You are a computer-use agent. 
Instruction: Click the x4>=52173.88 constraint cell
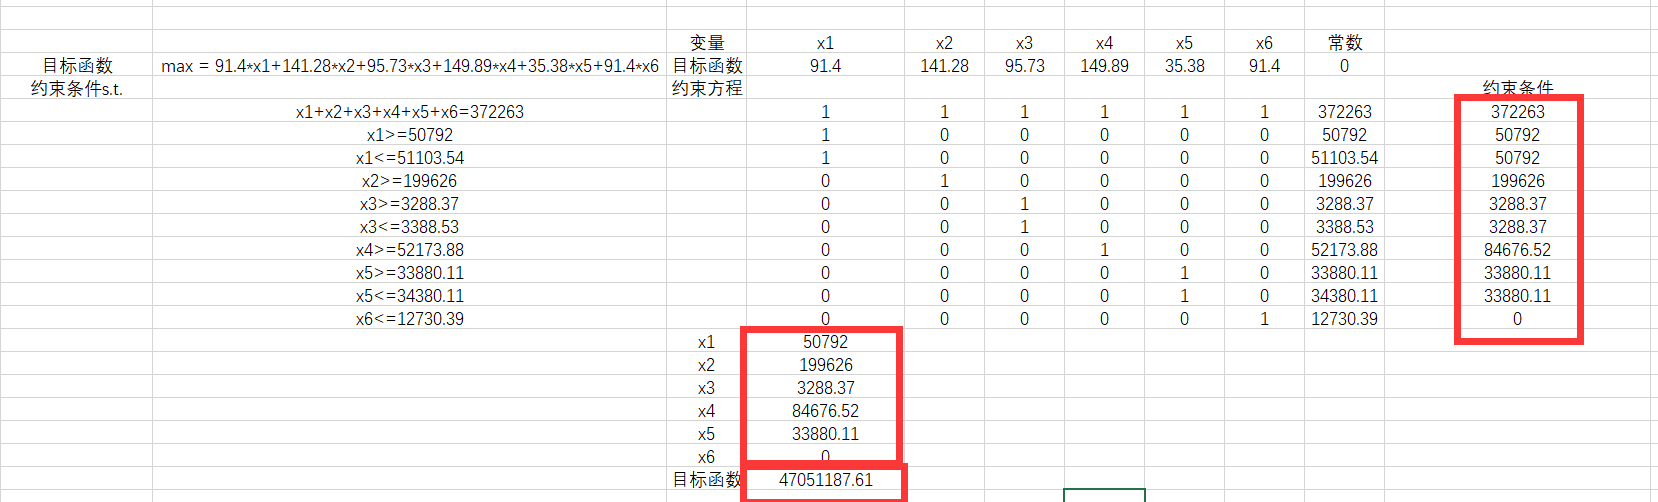click(x=410, y=250)
